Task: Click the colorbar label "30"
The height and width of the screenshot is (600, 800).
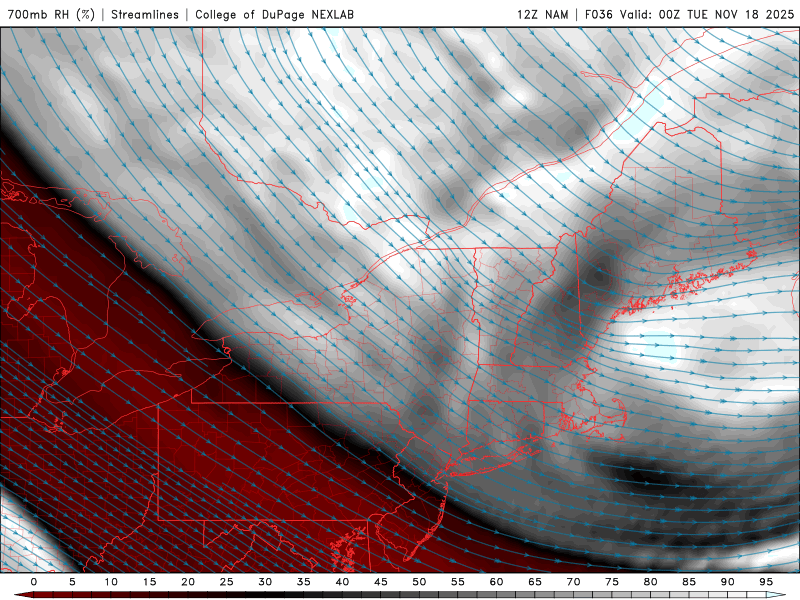Action: (265, 582)
